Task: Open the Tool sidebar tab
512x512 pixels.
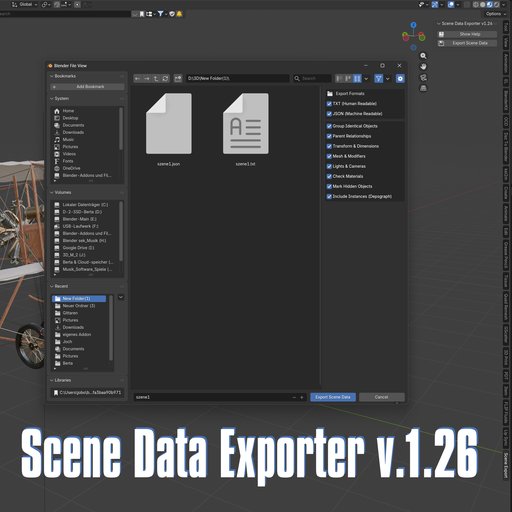Action: tap(506, 27)
